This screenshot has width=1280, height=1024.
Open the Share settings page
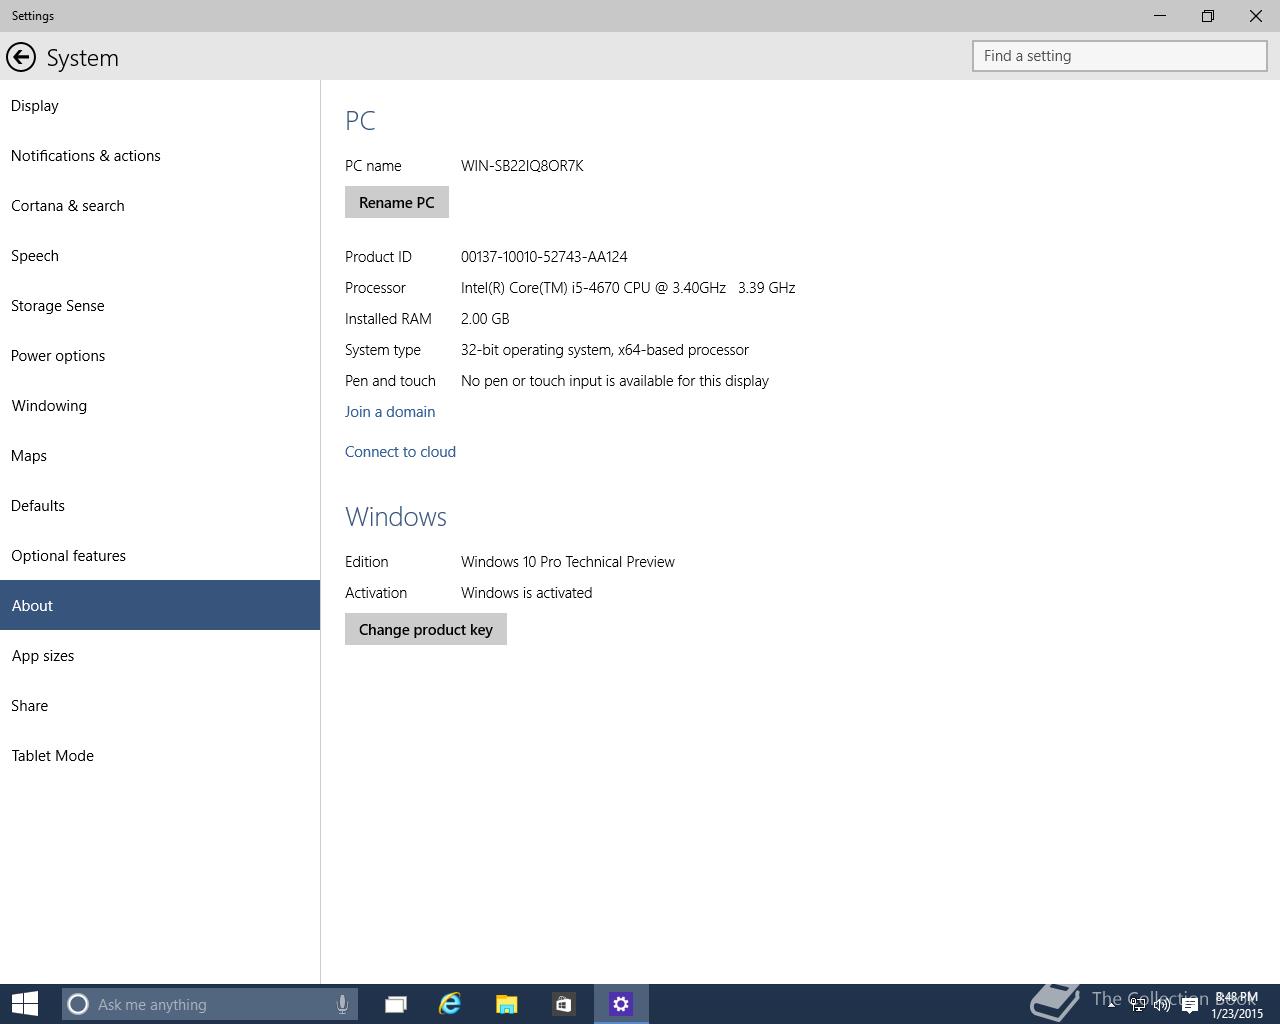pyautogui.click(x=160, y=705)
